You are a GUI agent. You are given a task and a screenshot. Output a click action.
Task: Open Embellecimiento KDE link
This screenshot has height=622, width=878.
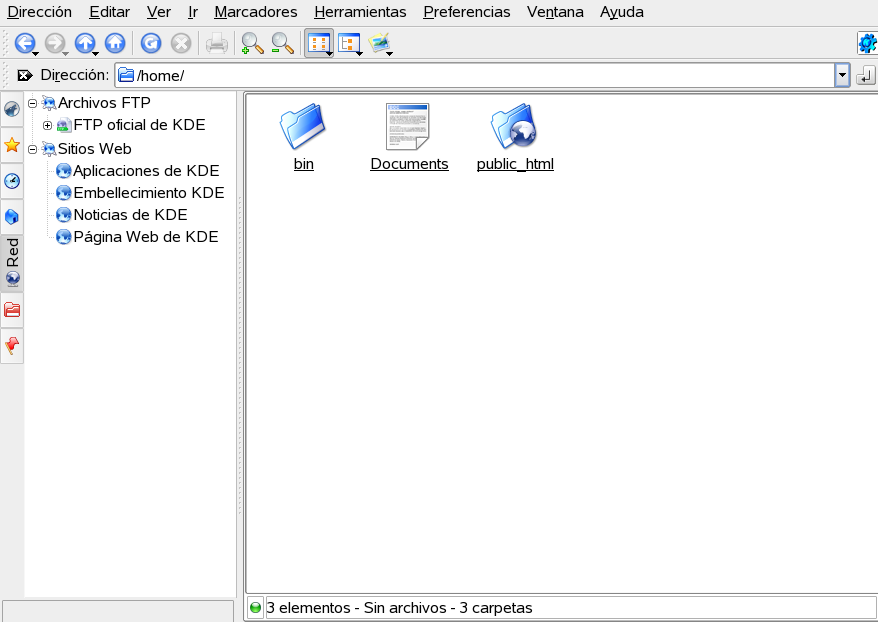tap(149, 193)
